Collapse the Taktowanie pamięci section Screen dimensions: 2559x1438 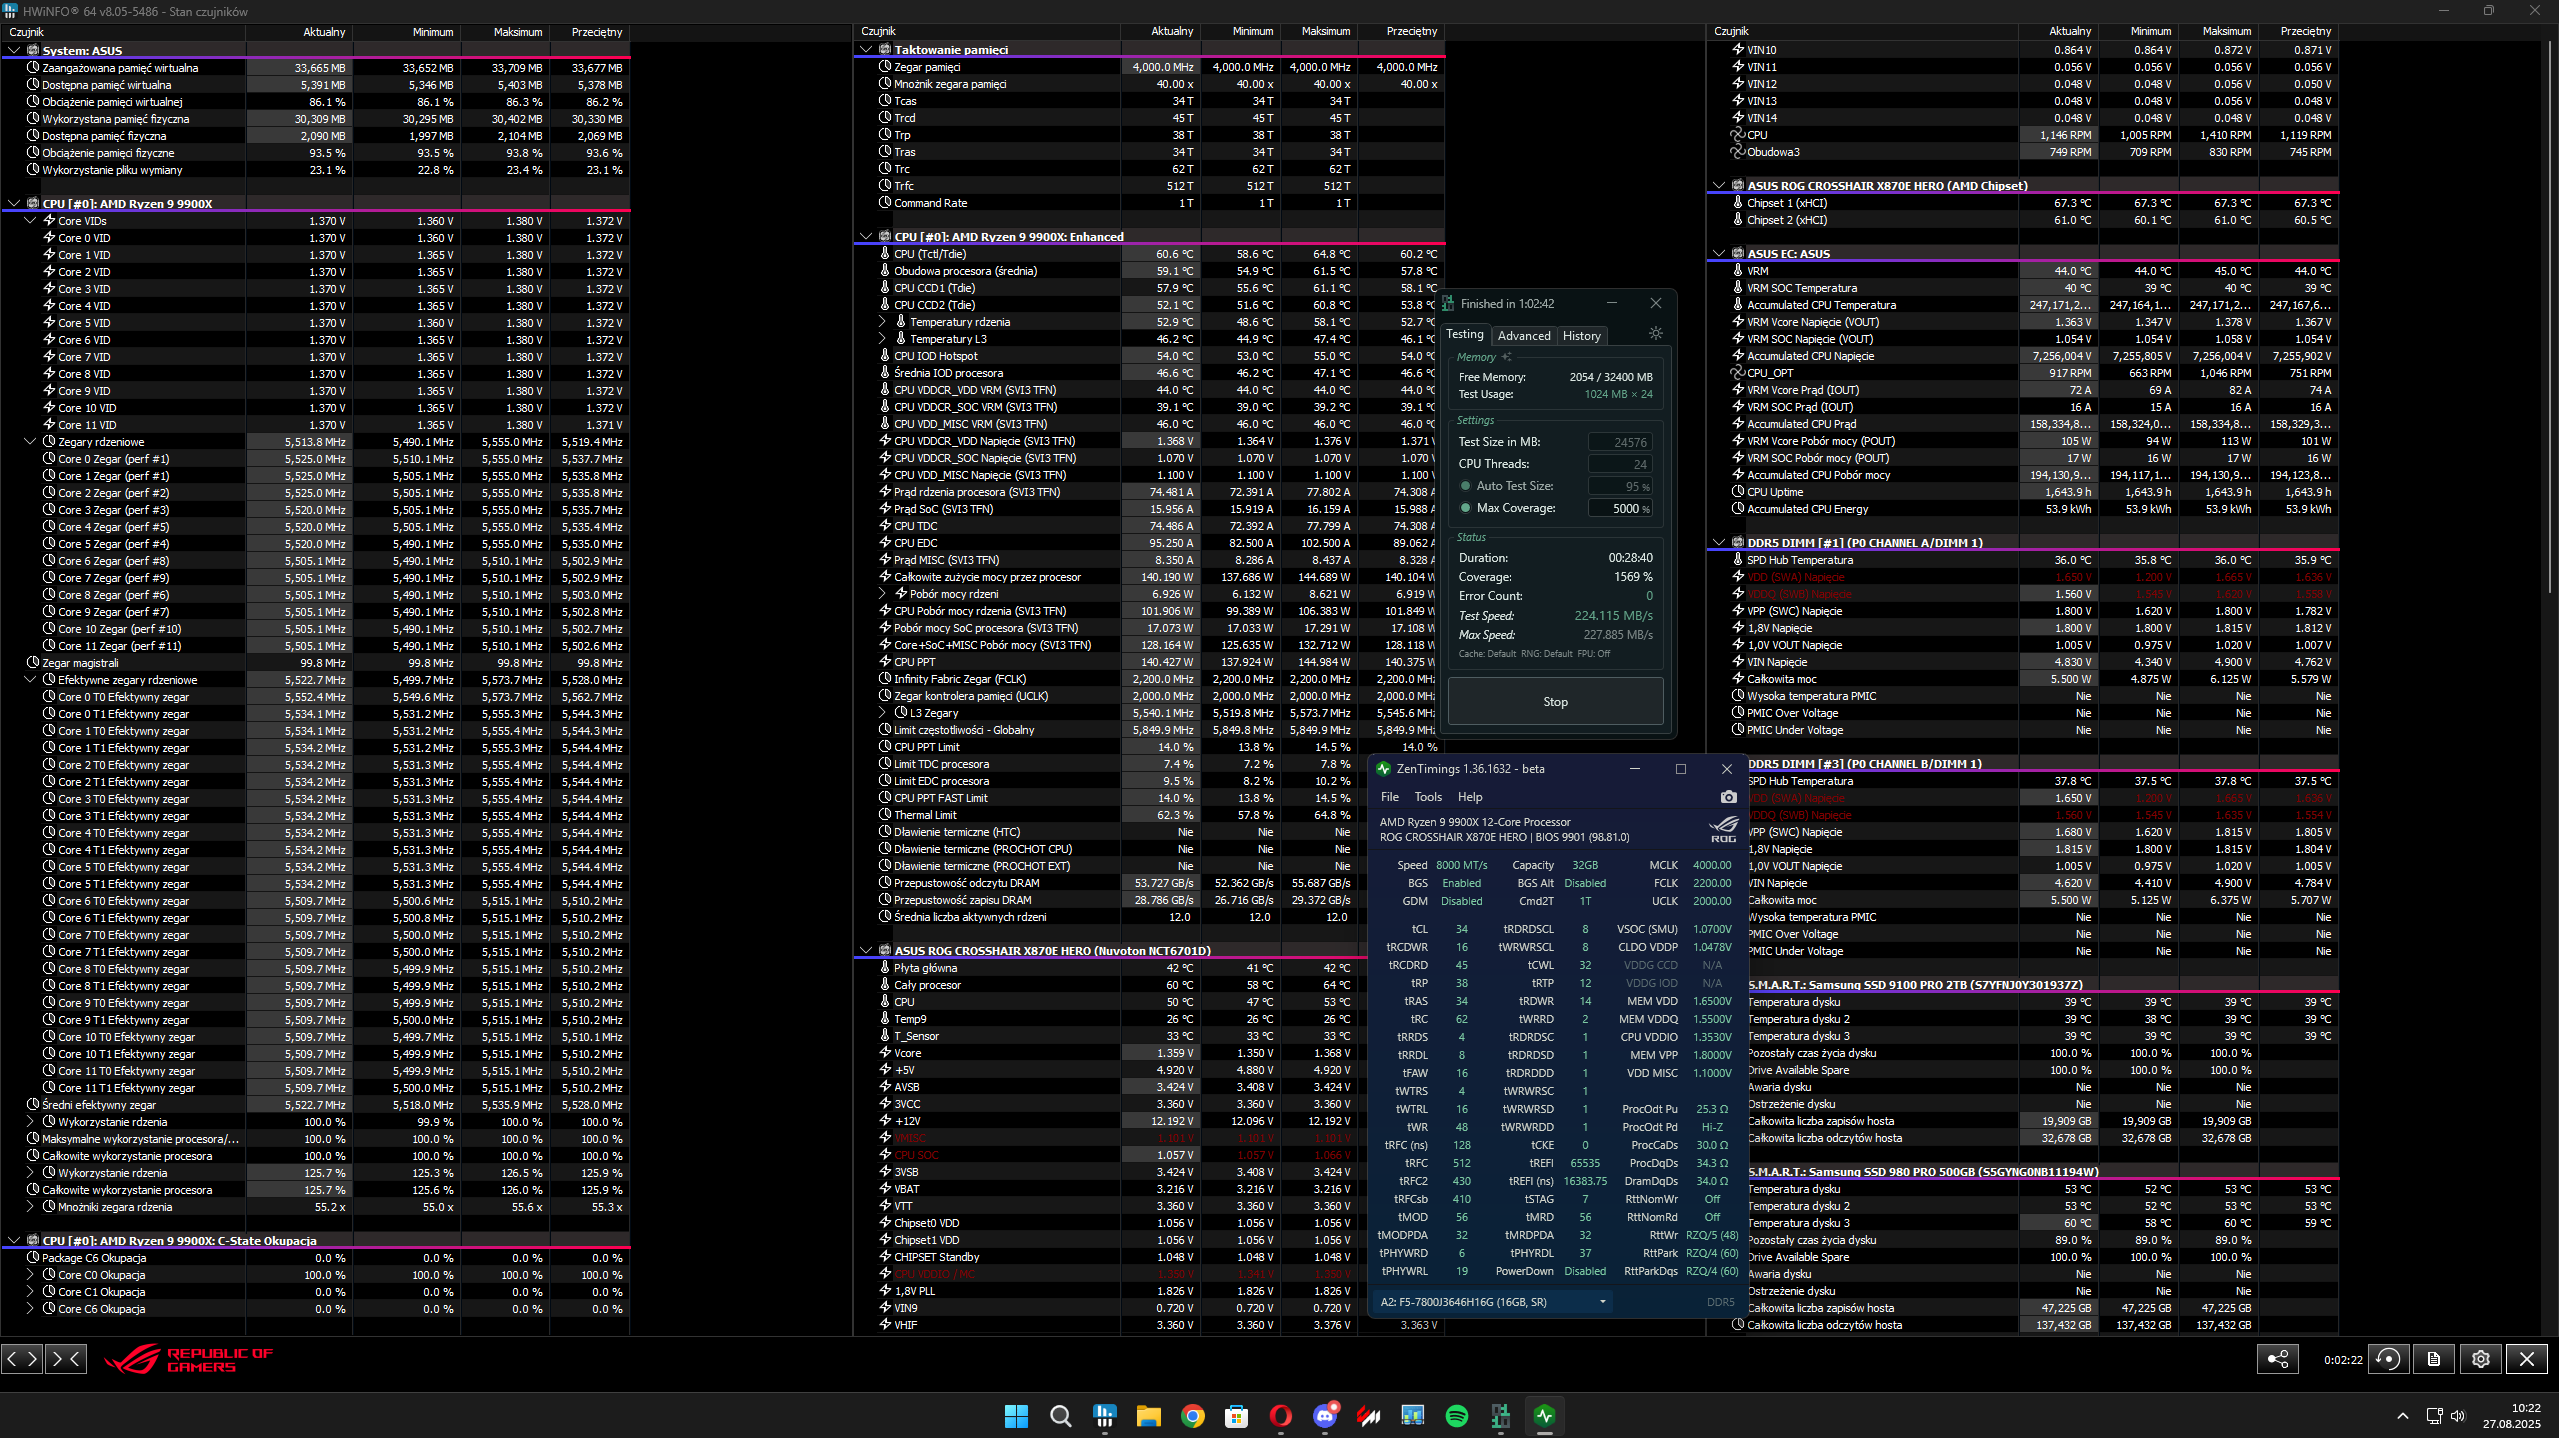866,49
